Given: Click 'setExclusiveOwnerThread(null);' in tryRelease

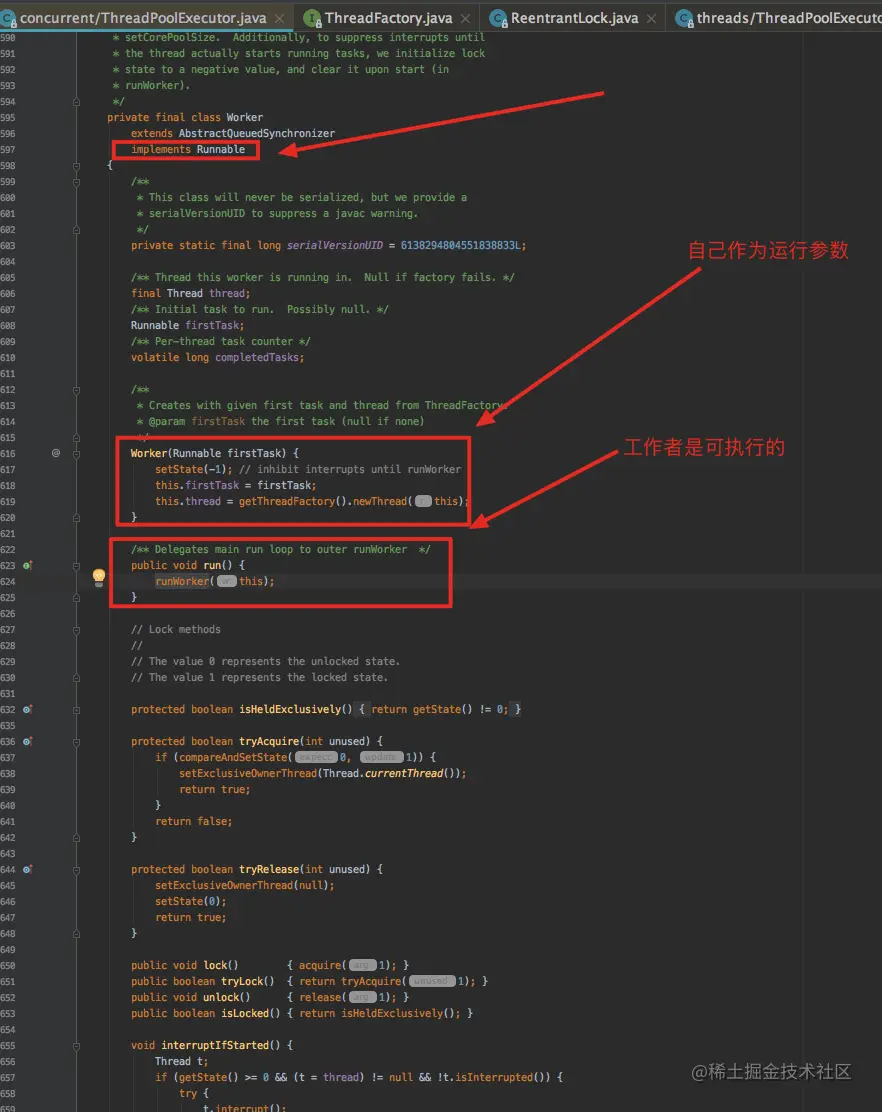Looking at the screenshot, I should coord(245,885).
